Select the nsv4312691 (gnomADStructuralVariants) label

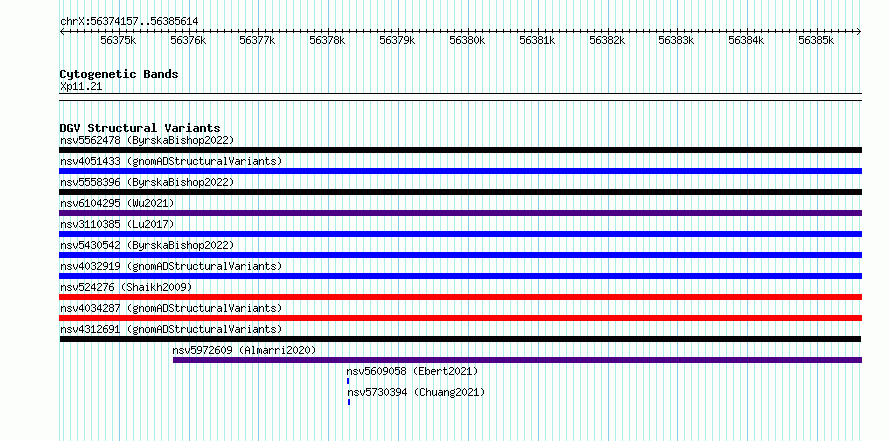(171, 329)
